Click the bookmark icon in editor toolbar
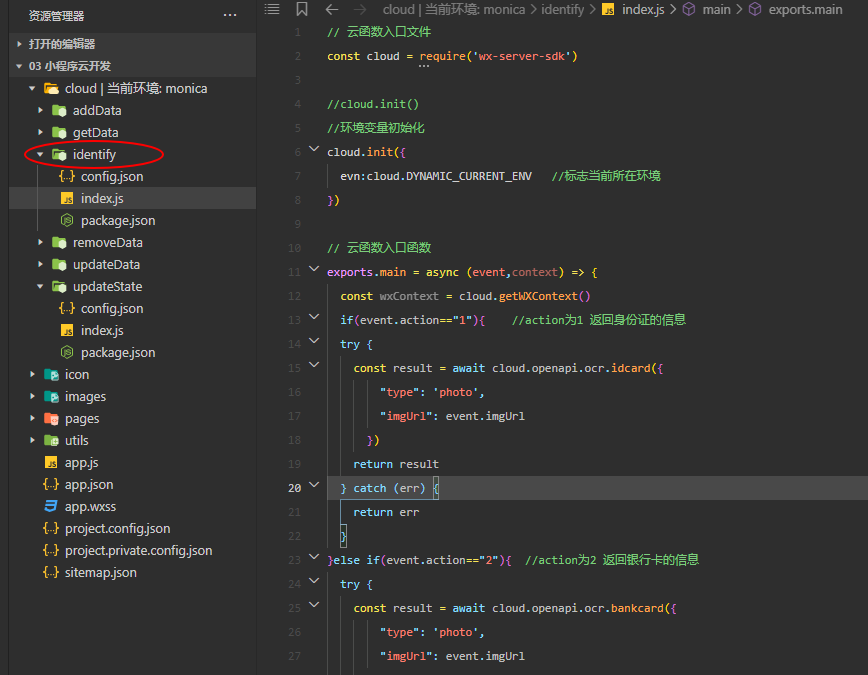The width and height of the screenshot is (868, 675). pos(302,9)
